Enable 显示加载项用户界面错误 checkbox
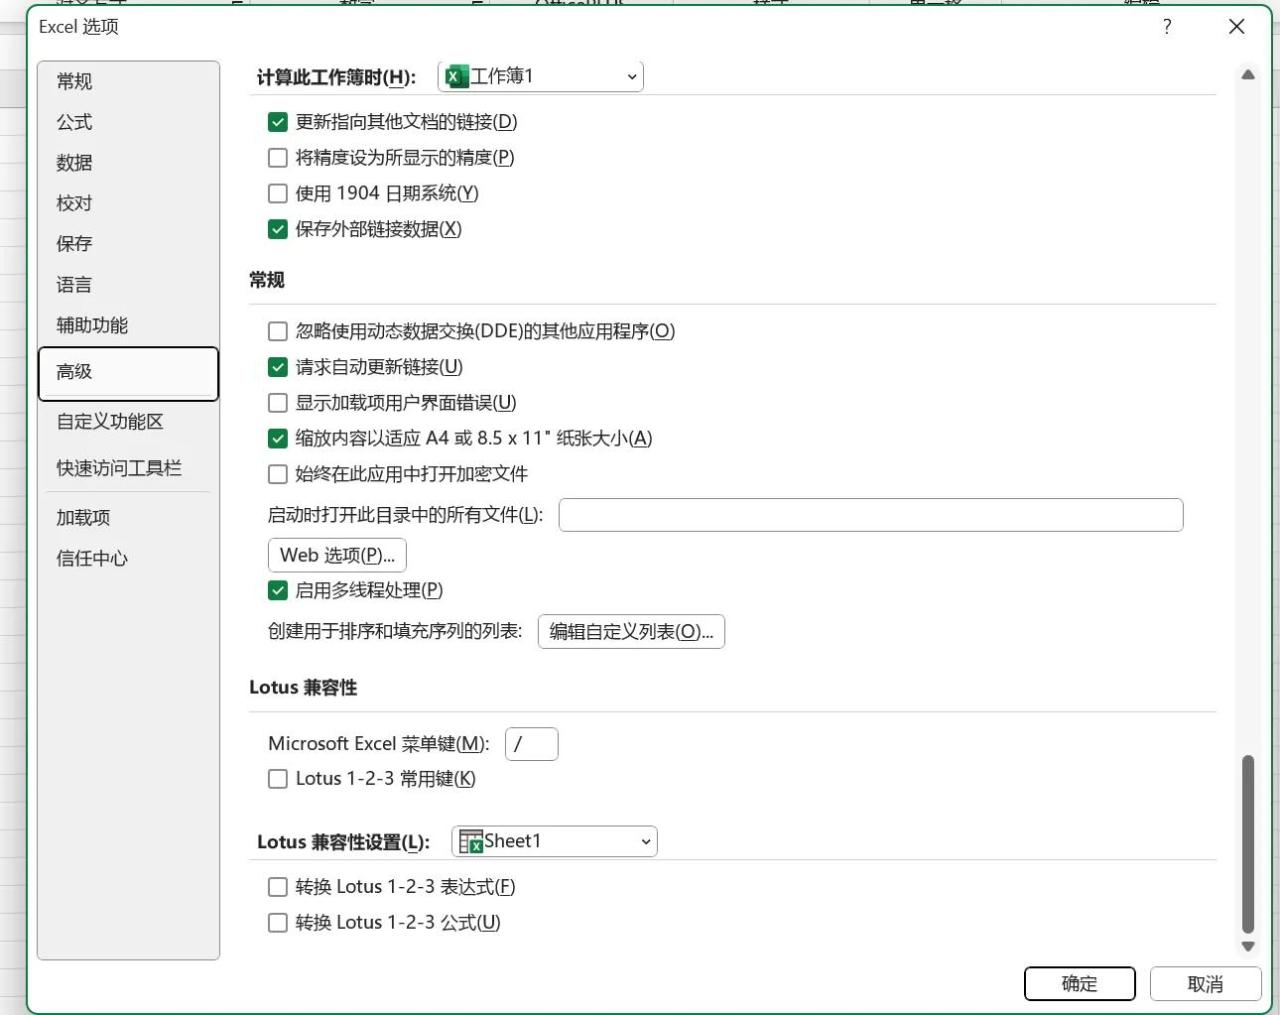The width and height of the screenshot is (1280, 1015). [278, 403]
